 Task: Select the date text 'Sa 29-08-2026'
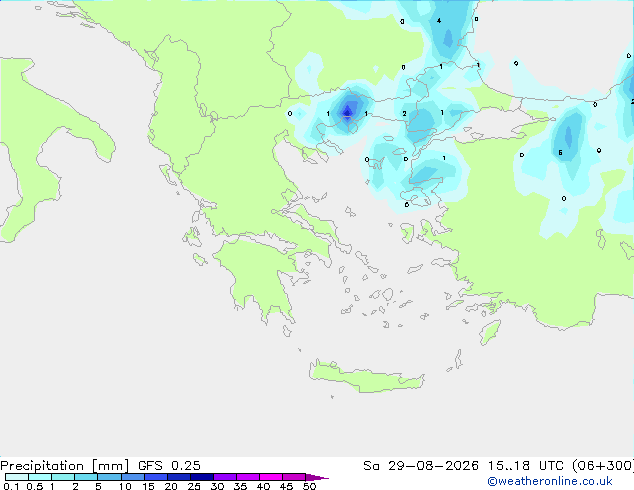[421, 466]
